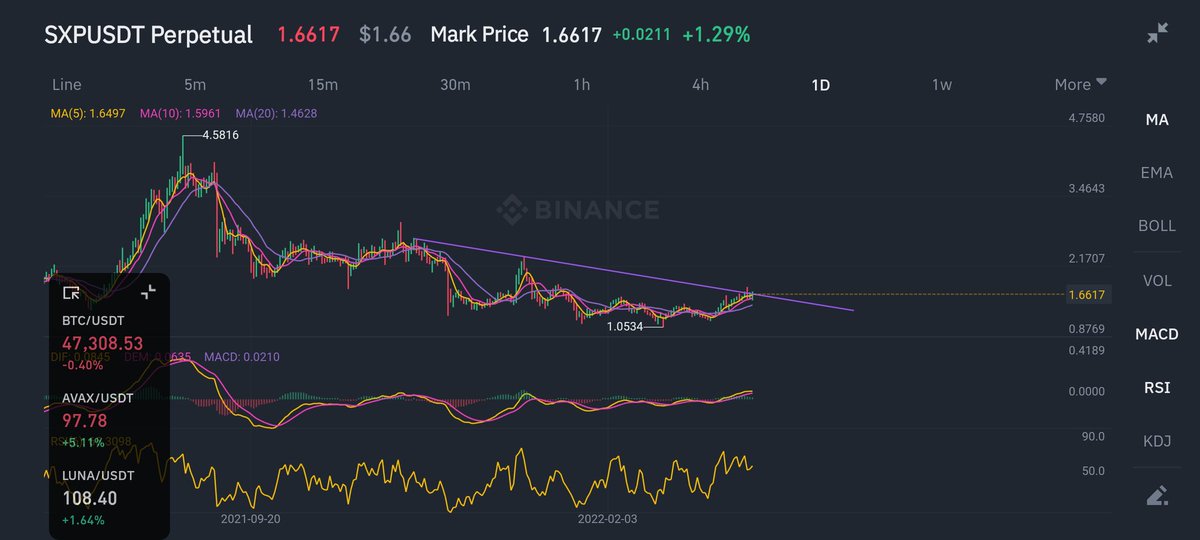Click the 2021-09-20 date label
1200x540 pixels.
click(x=250, y=519)
